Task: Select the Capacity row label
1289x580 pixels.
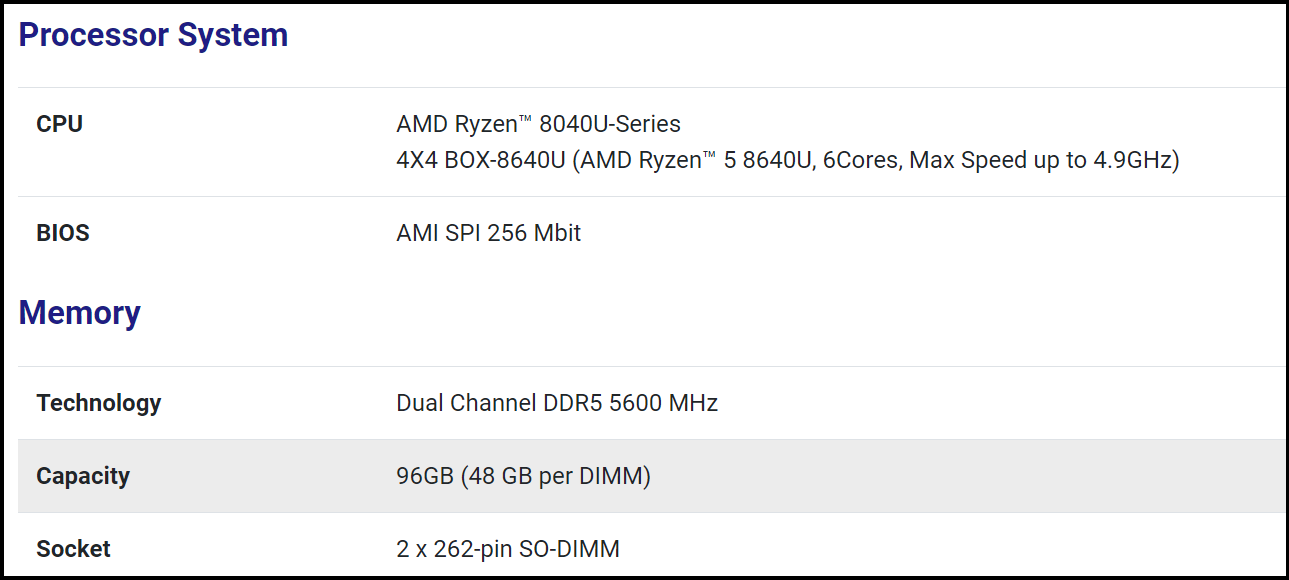Action: [x=83, y=476]
